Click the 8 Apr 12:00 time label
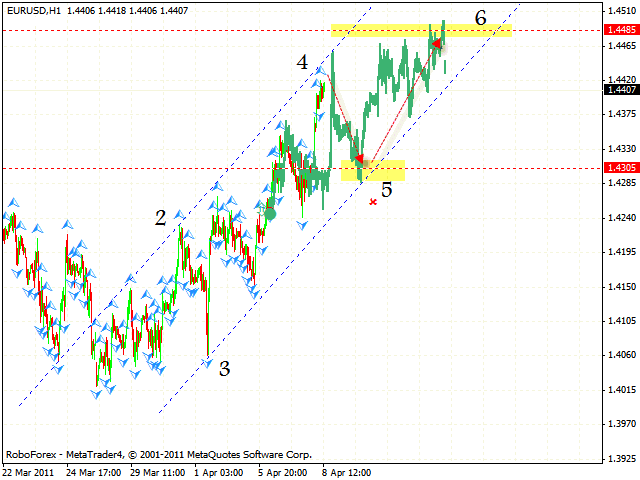Screen dimensions: 640x480 click(x=347, y=473)
